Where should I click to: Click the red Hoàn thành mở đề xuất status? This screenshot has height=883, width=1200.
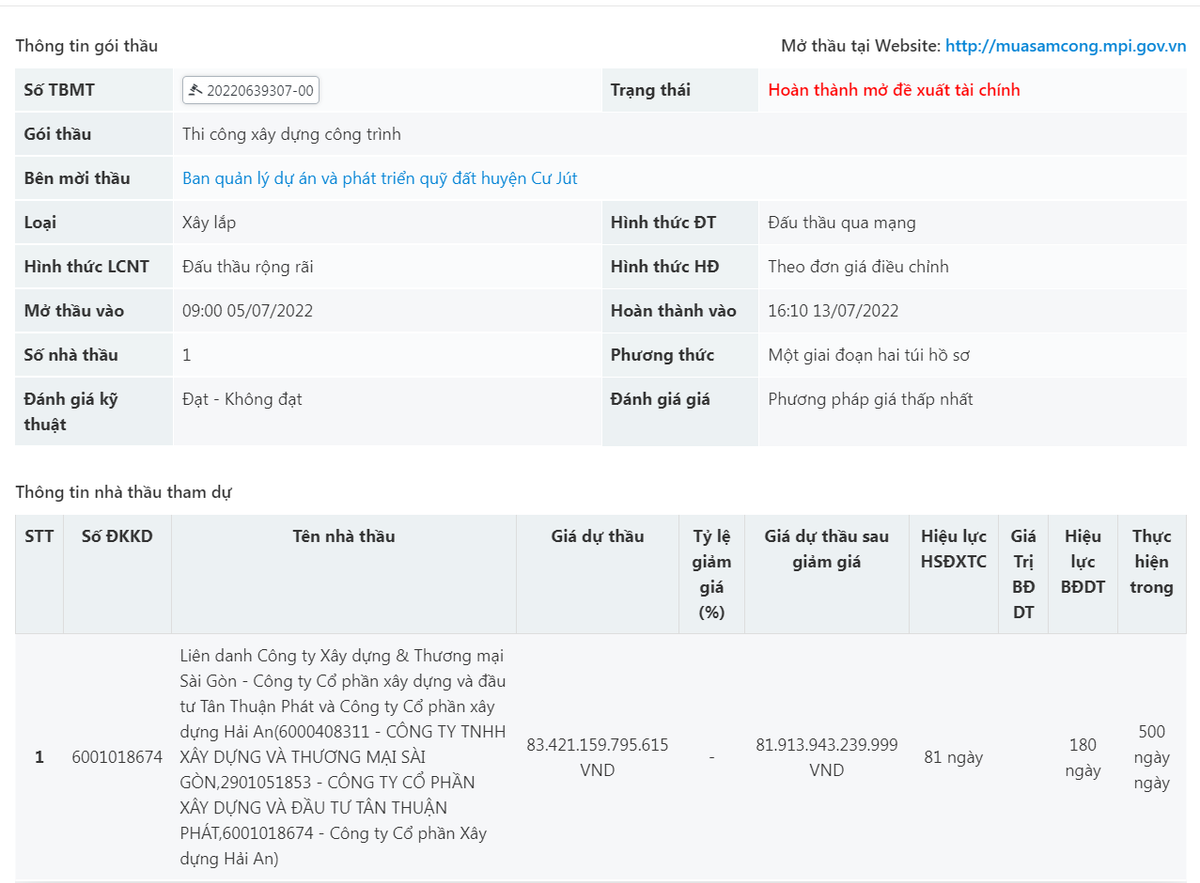[894, 90]
